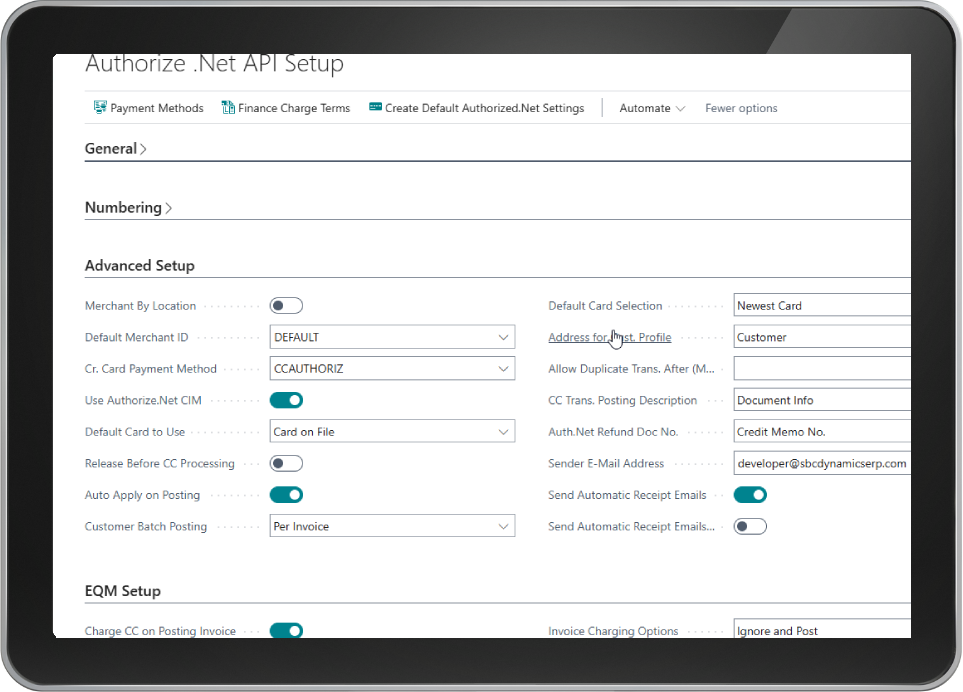Toggle Merchant By Location switch
Image resolution: width=963 pixels, height=692 pixels.
pos(286,306)
